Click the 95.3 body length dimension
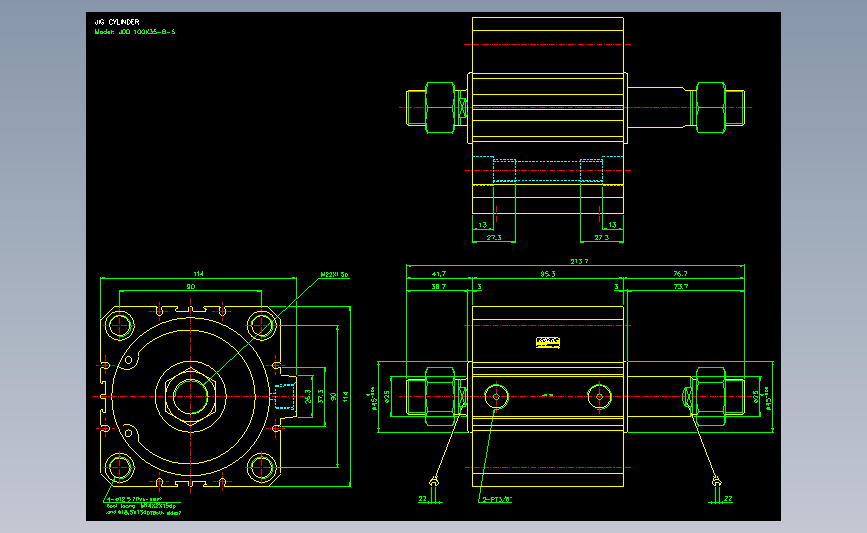This screenshot has width=867, height=533. point(548,274)
